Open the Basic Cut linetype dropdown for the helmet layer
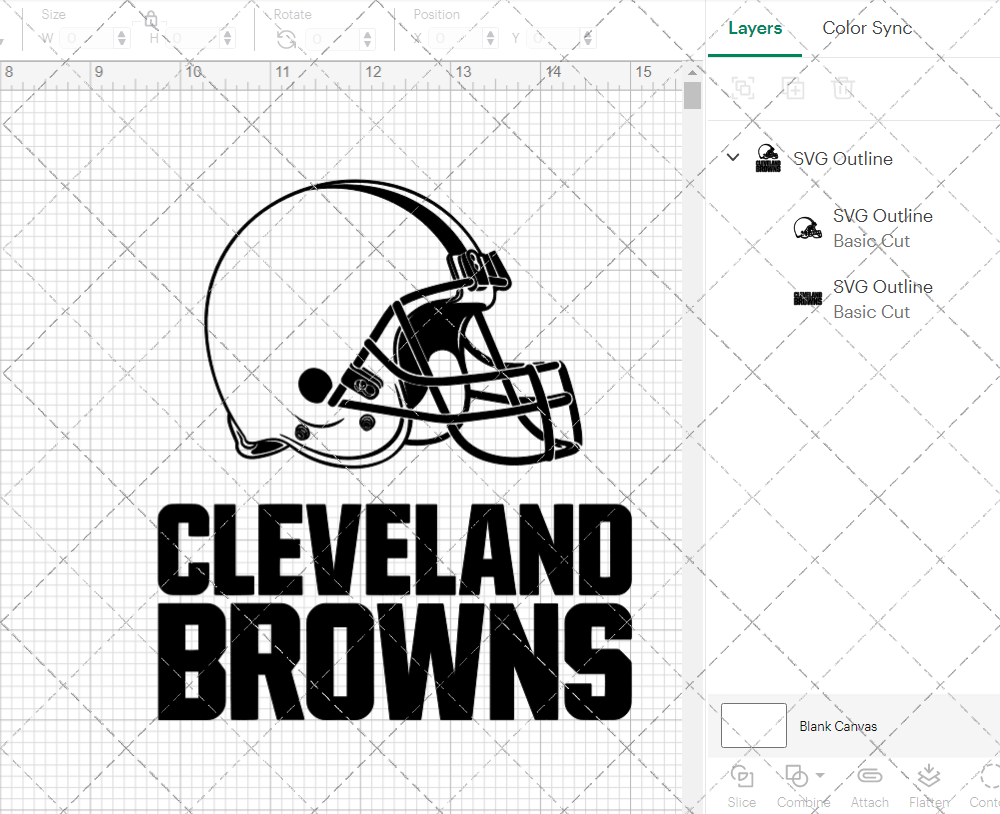Viewport: 1000px width, 814px height. coord(872,241)
